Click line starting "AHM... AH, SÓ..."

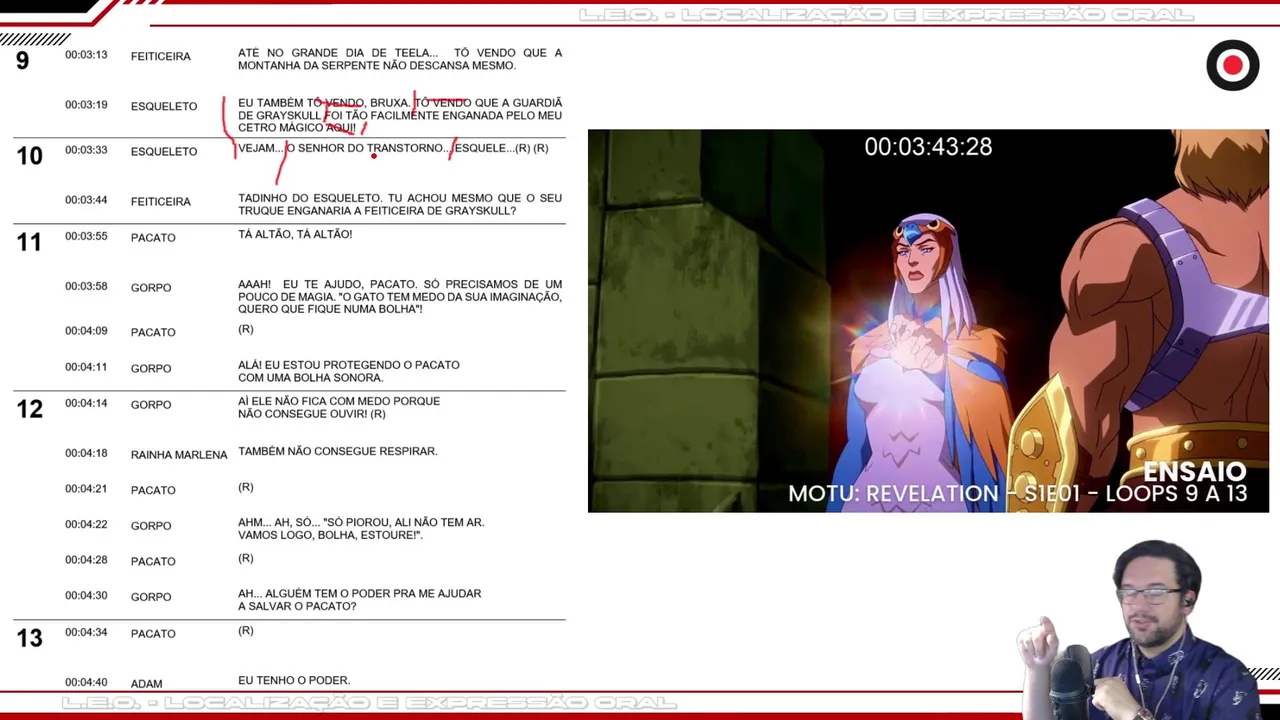tap(362, 528)
